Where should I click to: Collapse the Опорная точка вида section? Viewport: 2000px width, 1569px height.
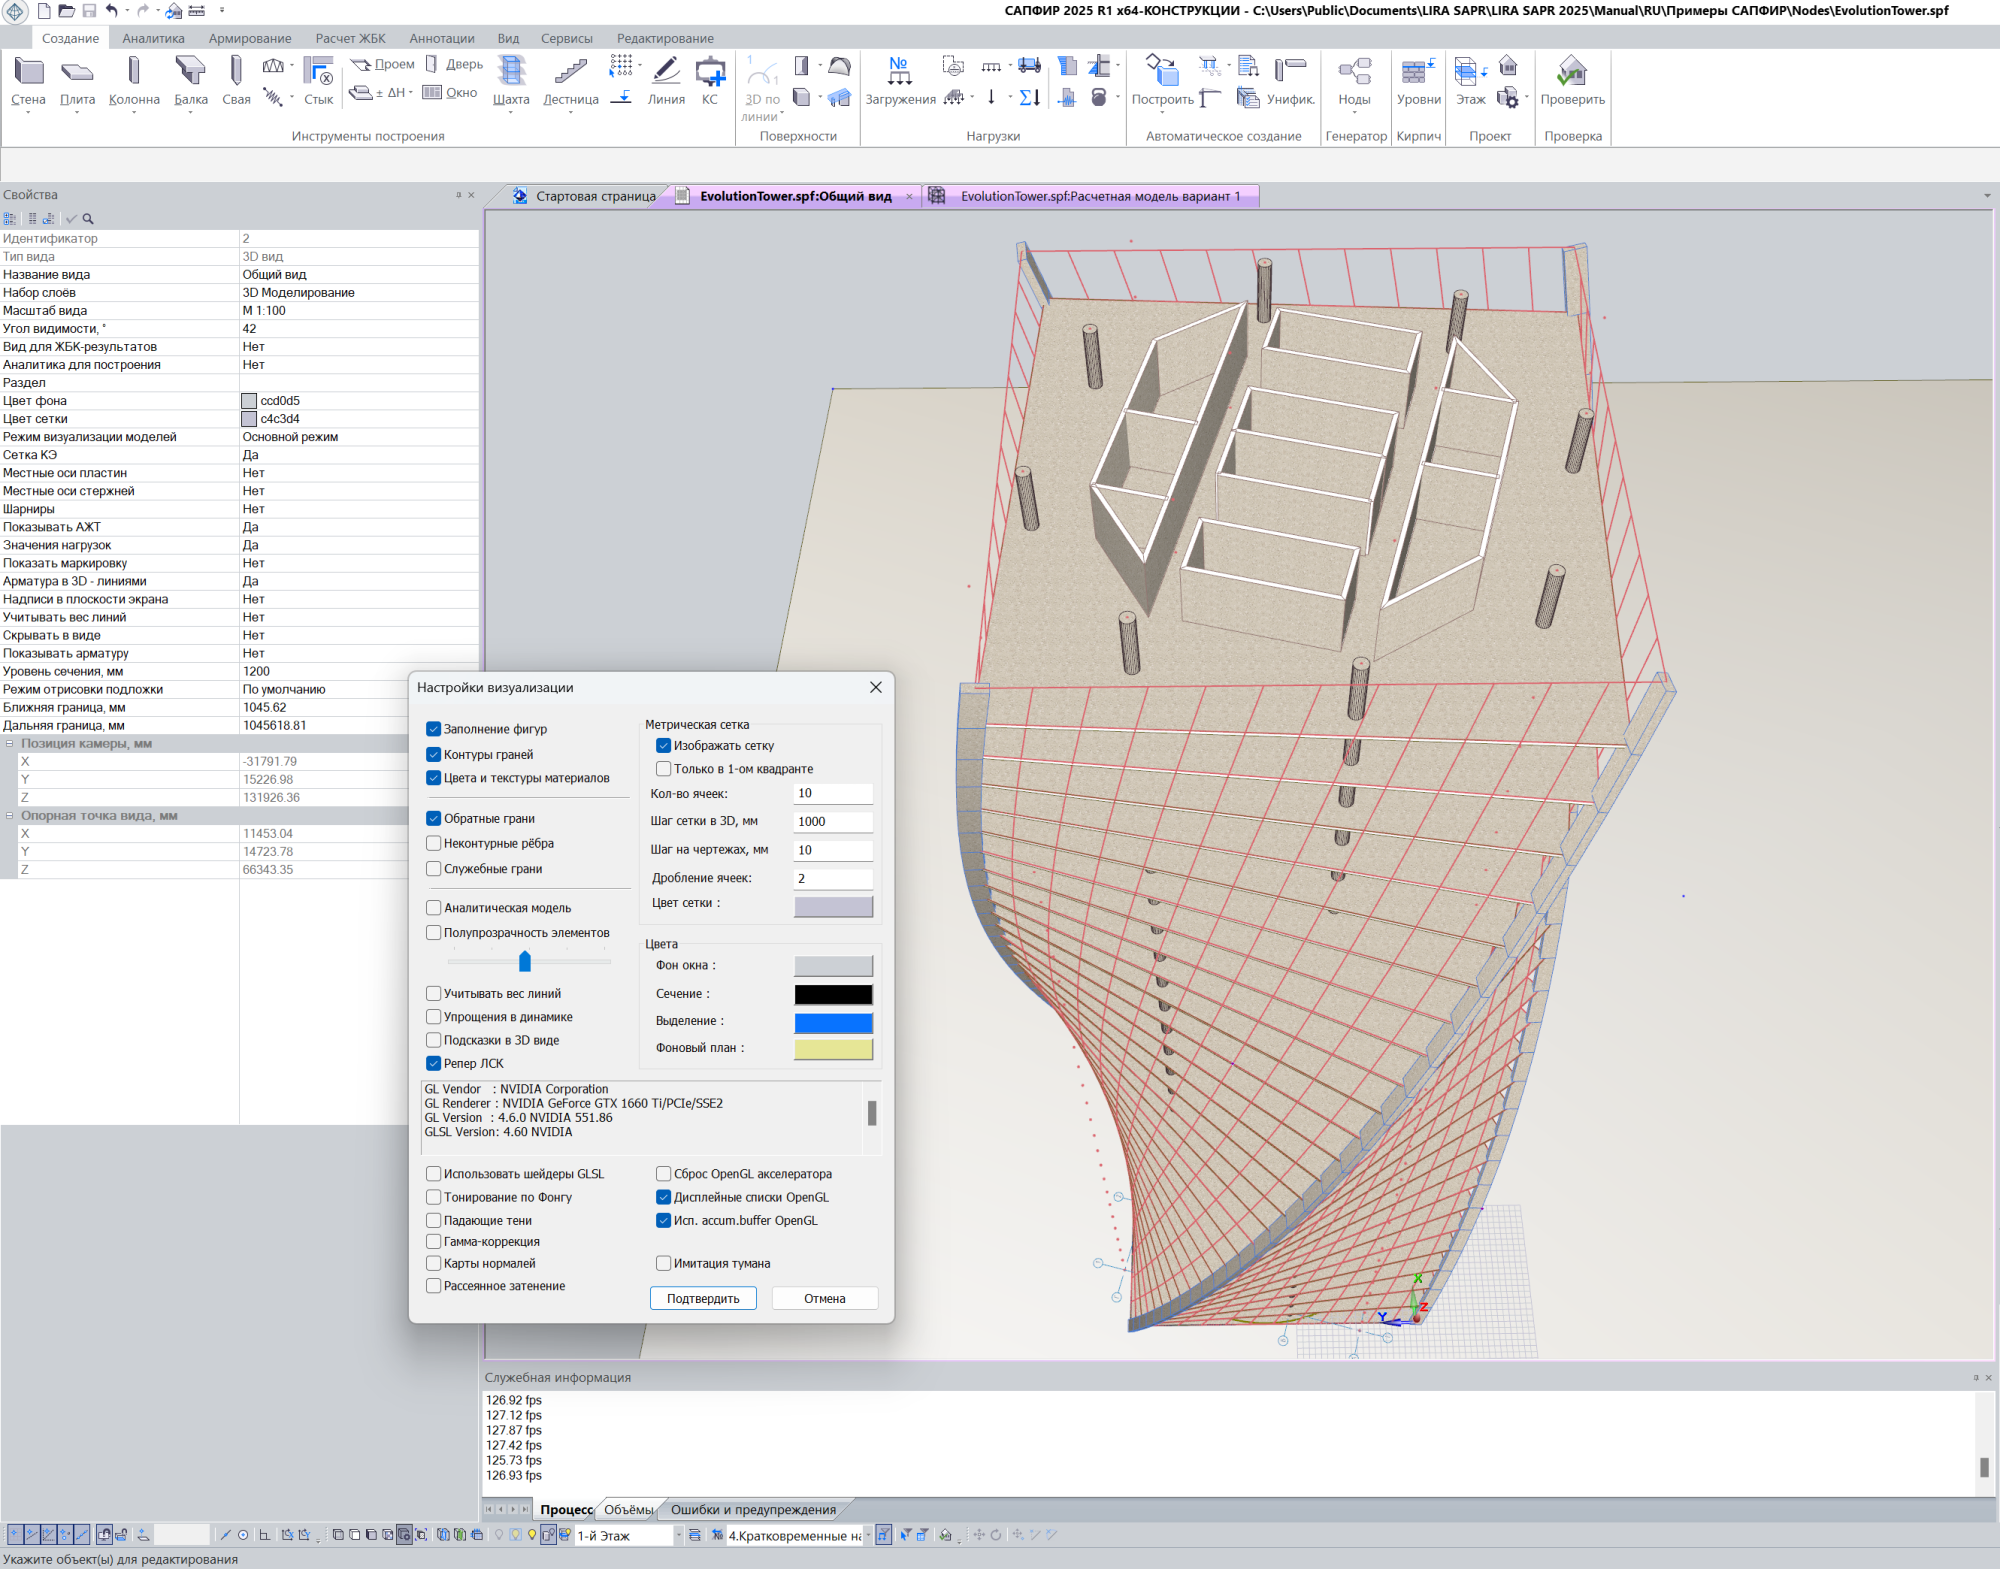[10, 816]
